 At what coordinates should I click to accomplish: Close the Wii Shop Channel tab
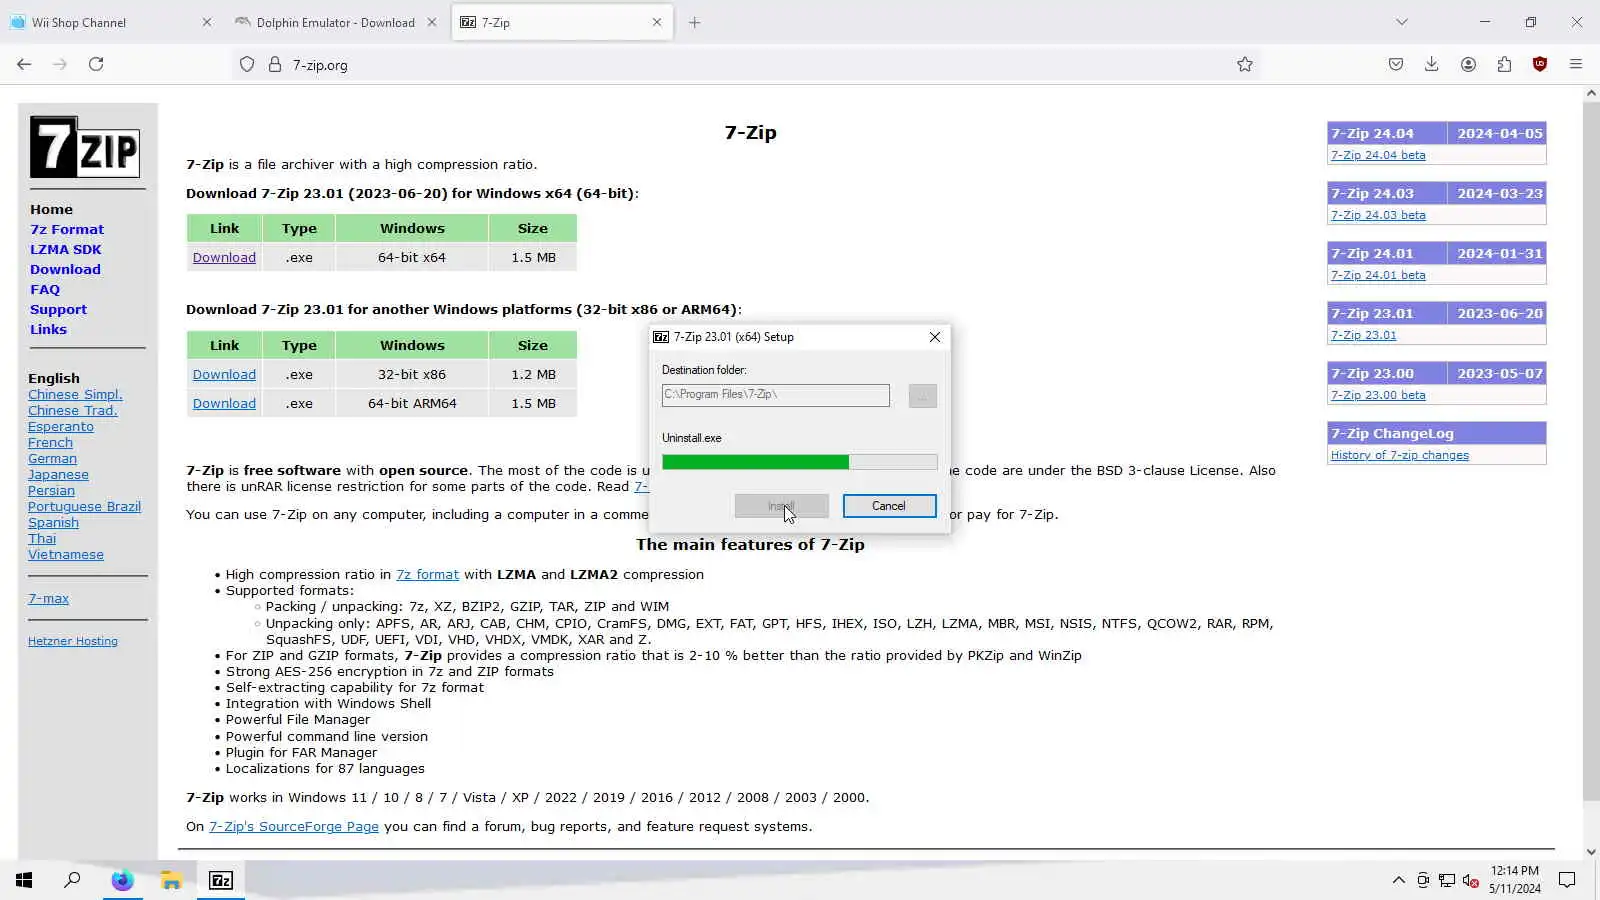point(207,22)
